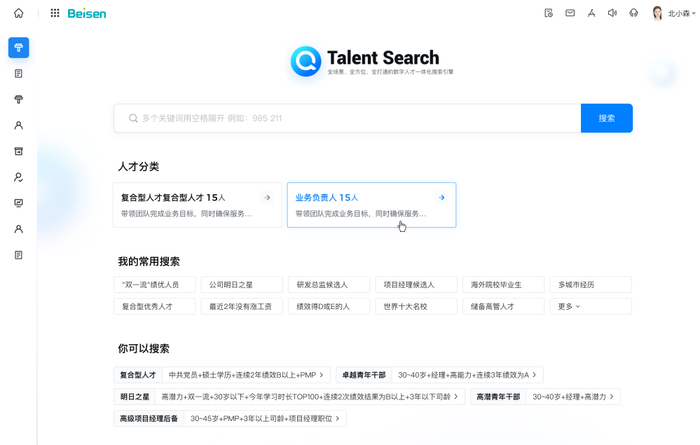Select the 绩效得D或E的人 saved search
The image size is (700, 445).
point(329,307)
